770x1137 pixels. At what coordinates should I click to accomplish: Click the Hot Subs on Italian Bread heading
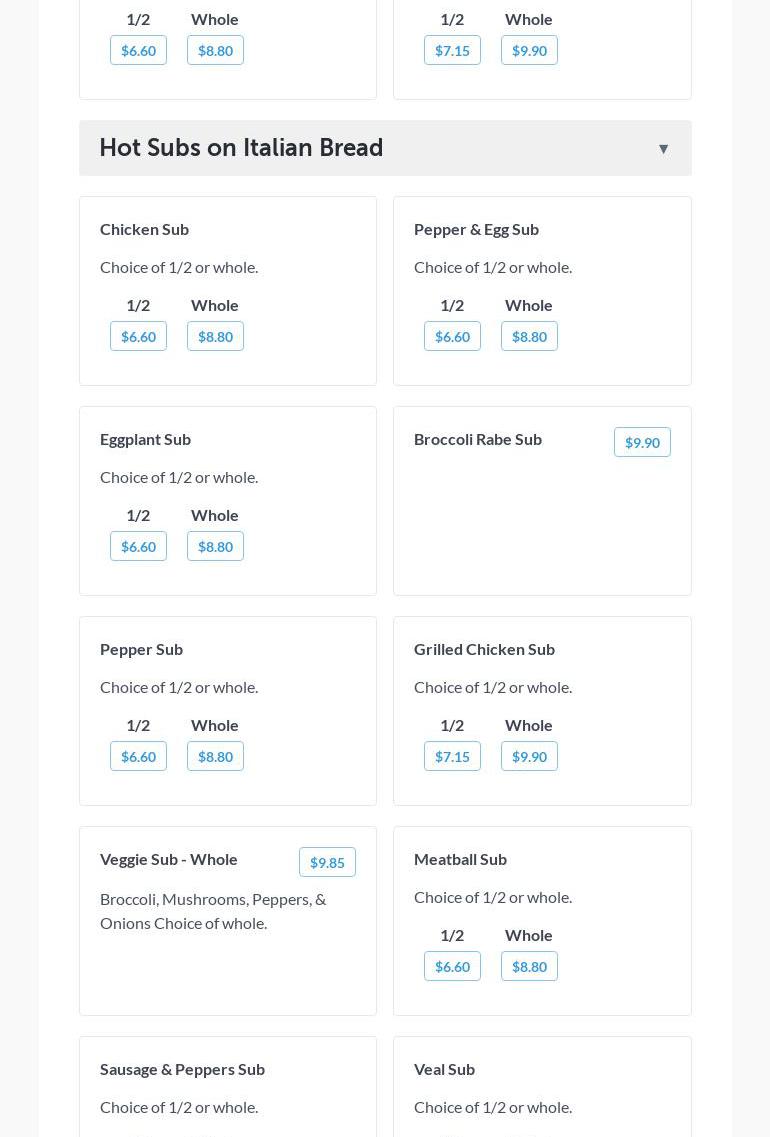(x=241, y=148)
